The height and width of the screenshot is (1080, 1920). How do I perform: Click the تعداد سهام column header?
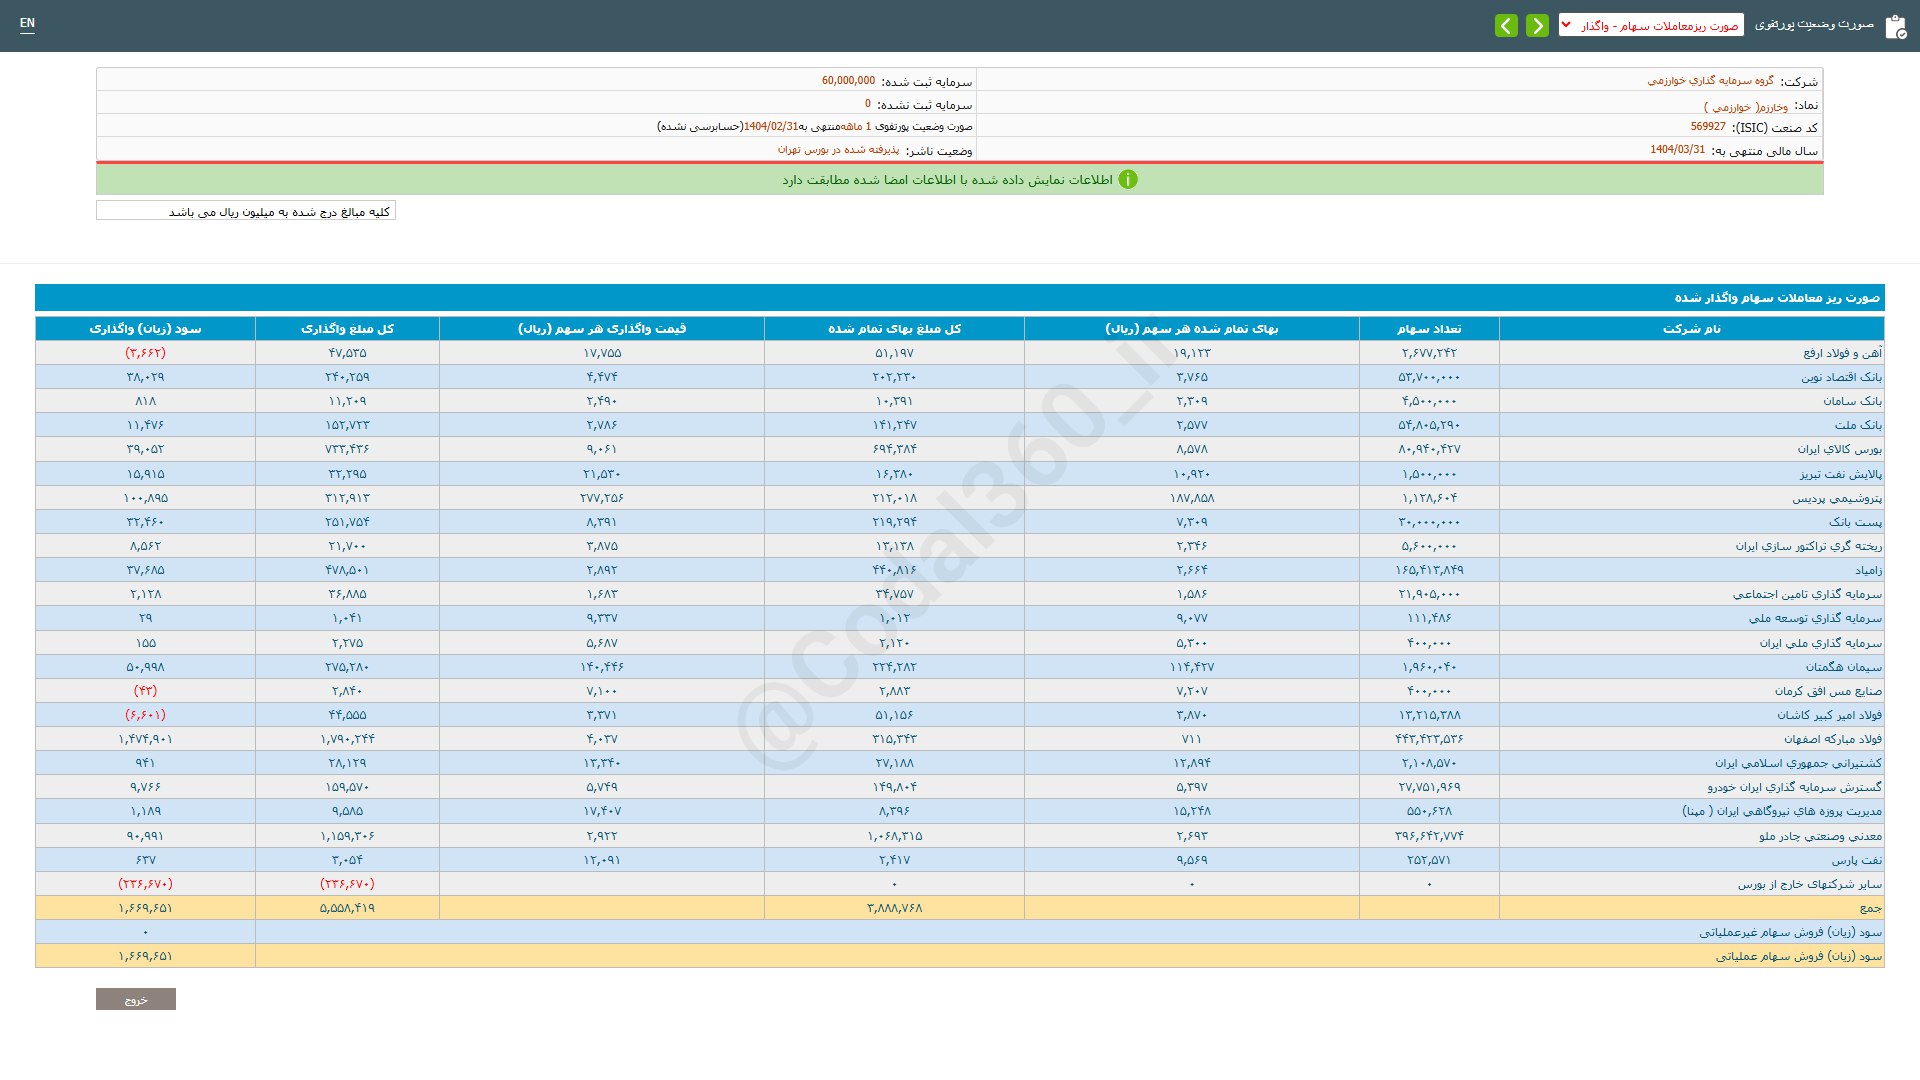click(x=1428, y=329)
